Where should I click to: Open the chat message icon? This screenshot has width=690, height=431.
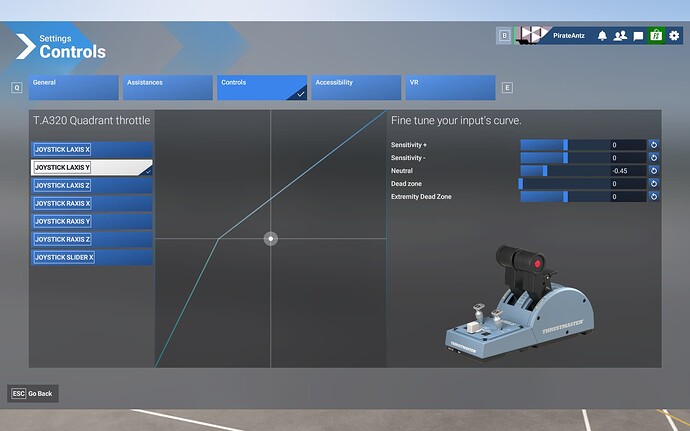point(638,36)
